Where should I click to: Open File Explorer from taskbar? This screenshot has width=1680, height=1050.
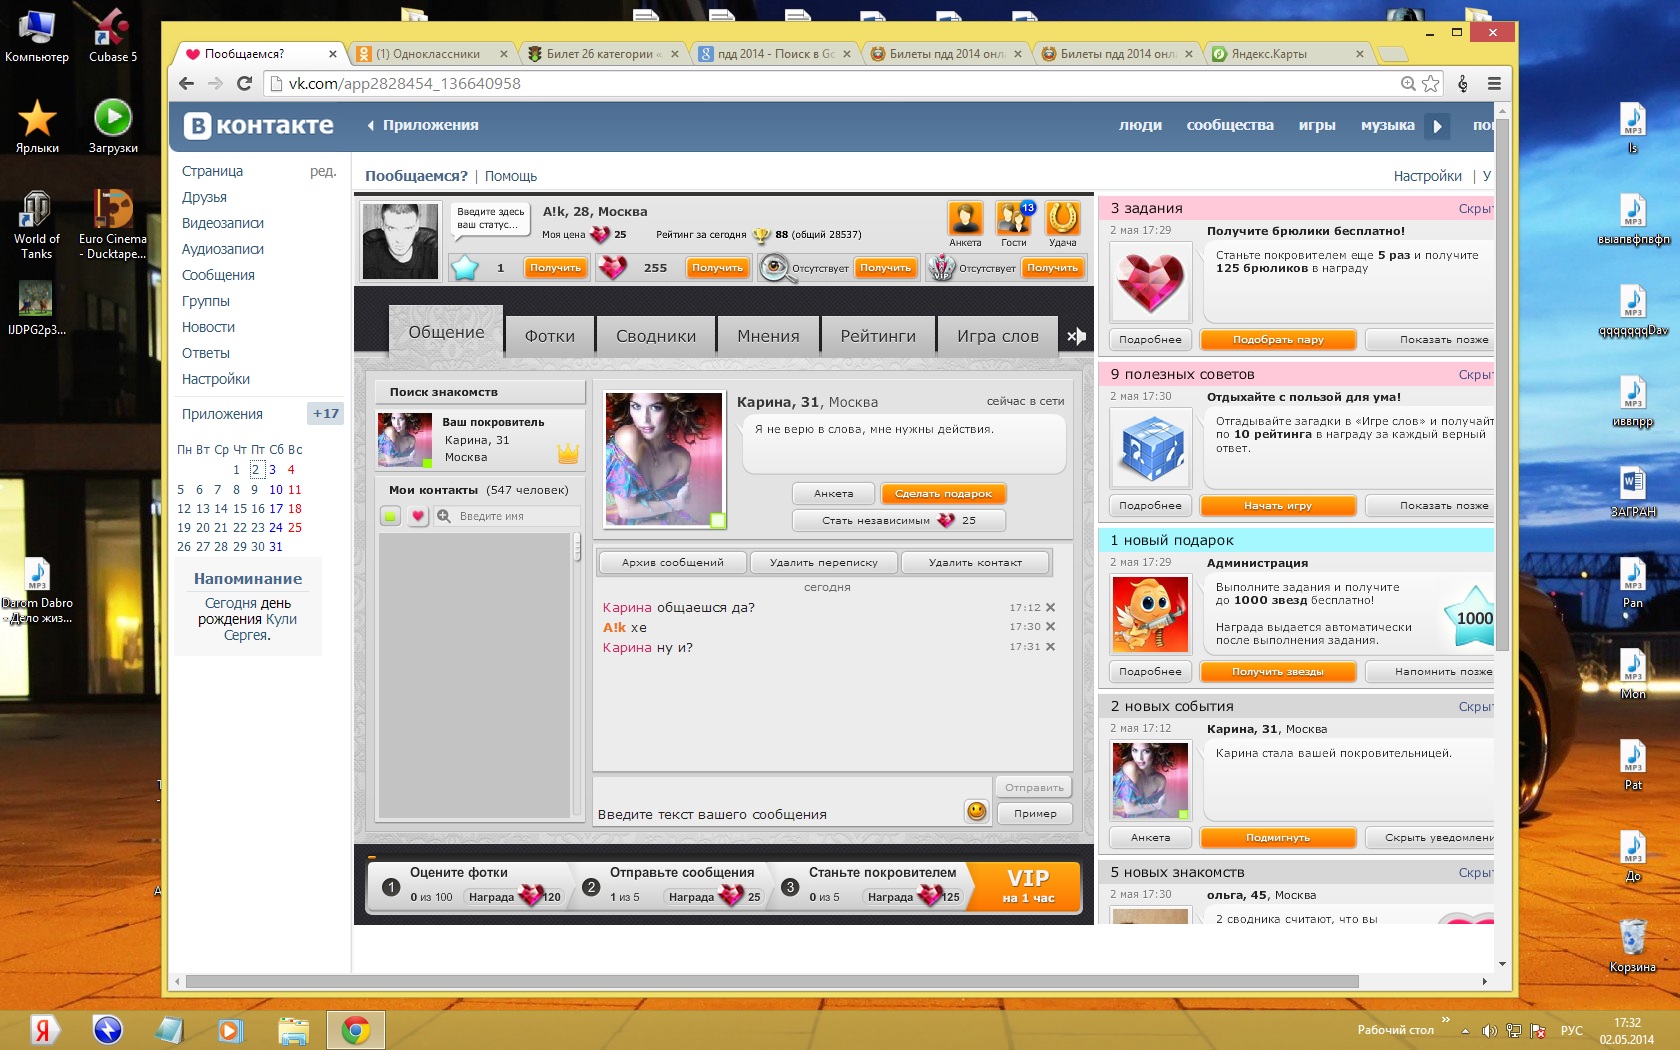pyautogui.click(x=293, y=1029)
